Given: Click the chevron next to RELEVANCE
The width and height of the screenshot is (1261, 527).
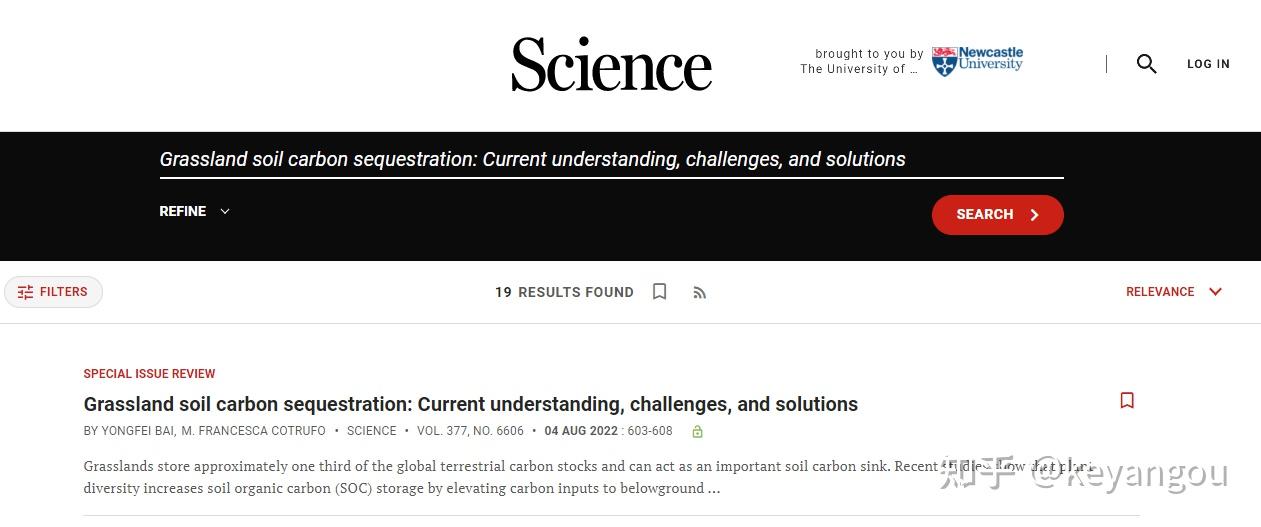Looking at the screenshot, I should 1215,292.
